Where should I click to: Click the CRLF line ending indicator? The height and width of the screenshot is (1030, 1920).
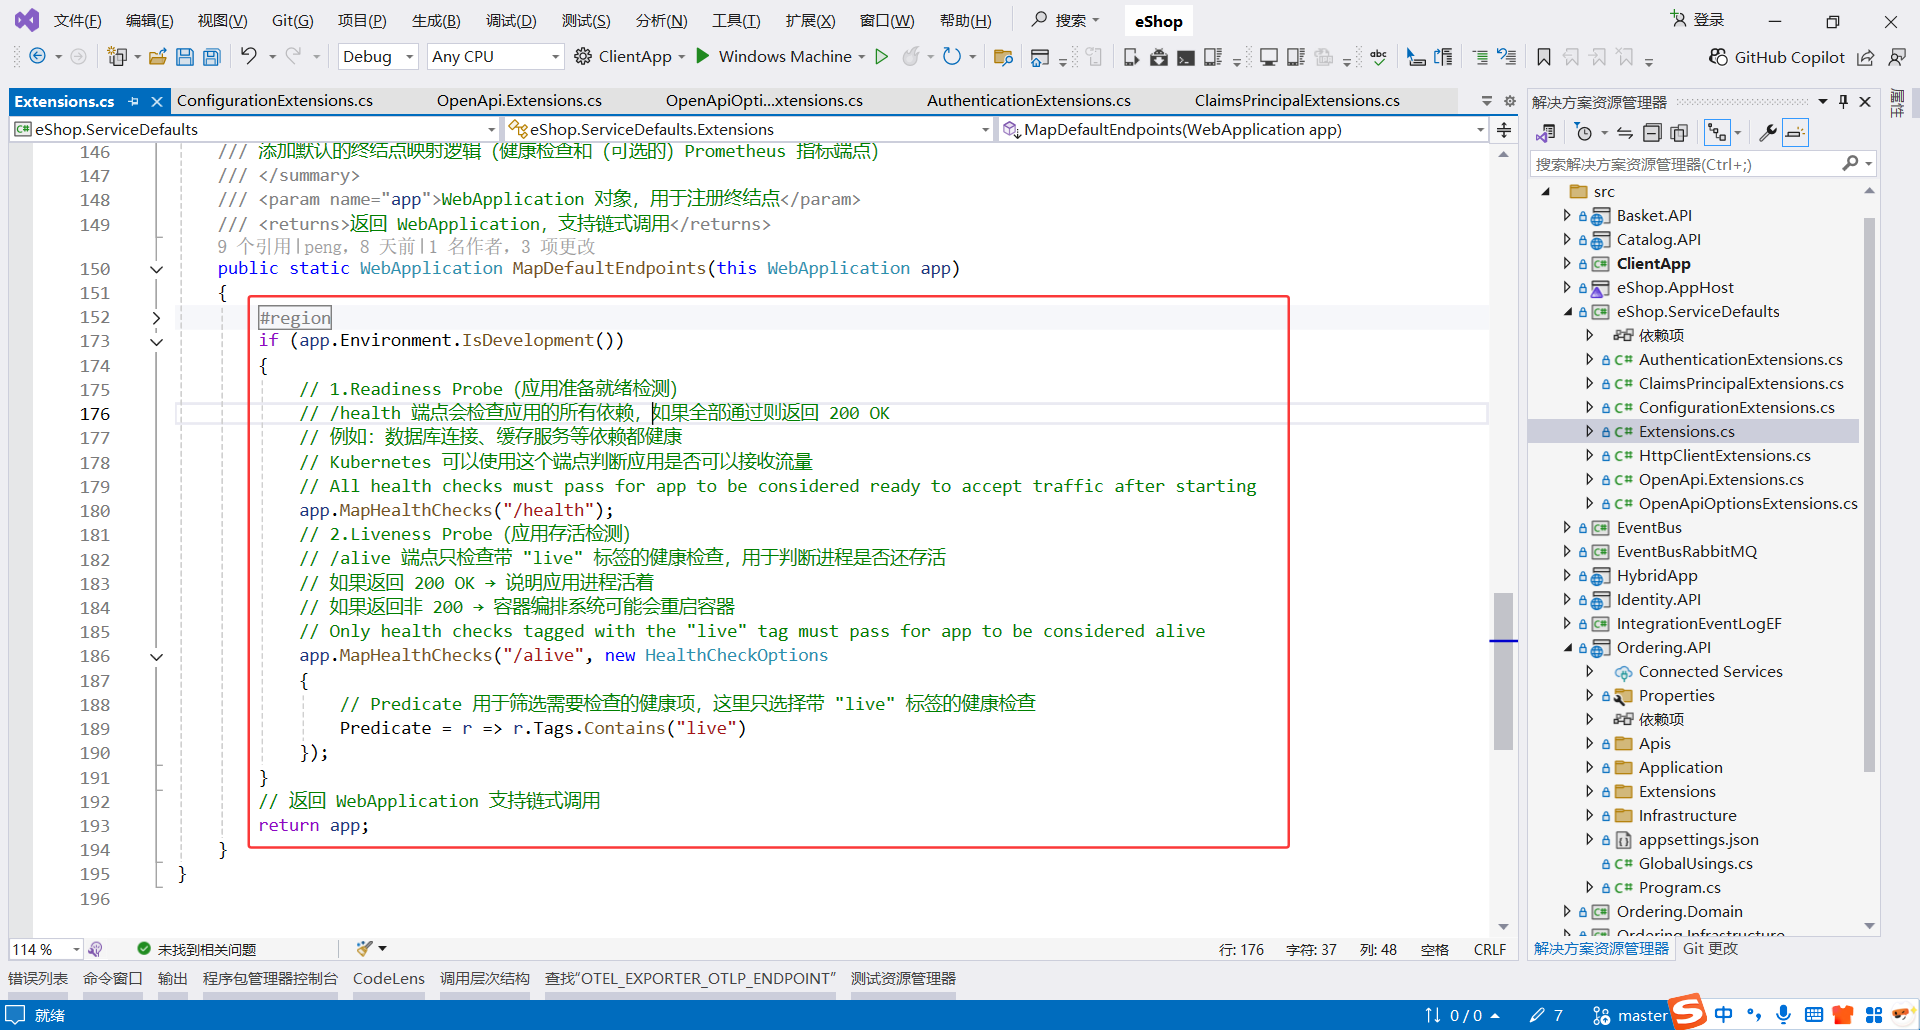point(1489,949)
